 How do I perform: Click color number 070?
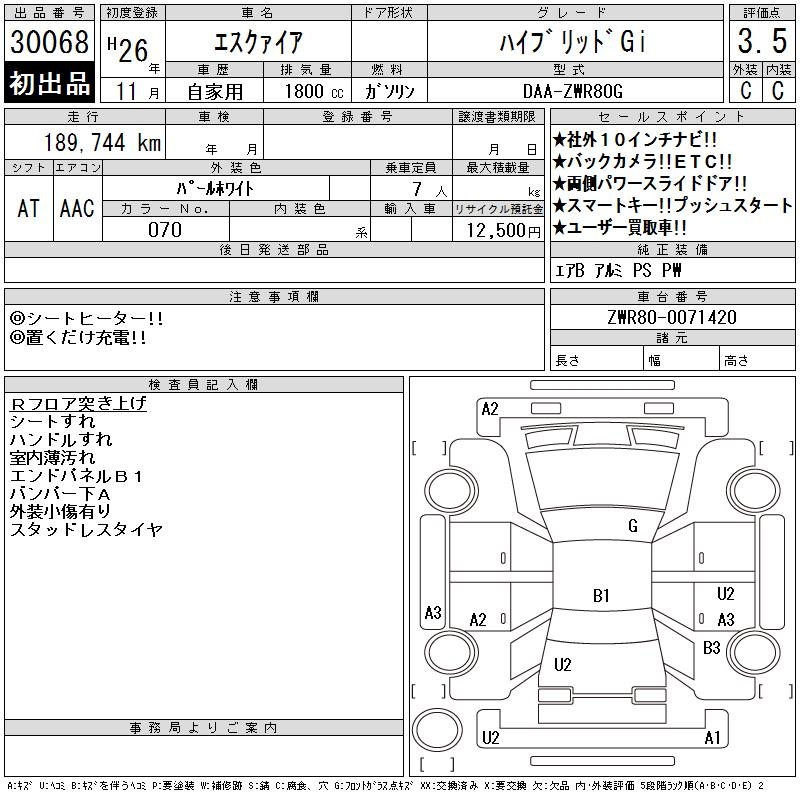165,230
